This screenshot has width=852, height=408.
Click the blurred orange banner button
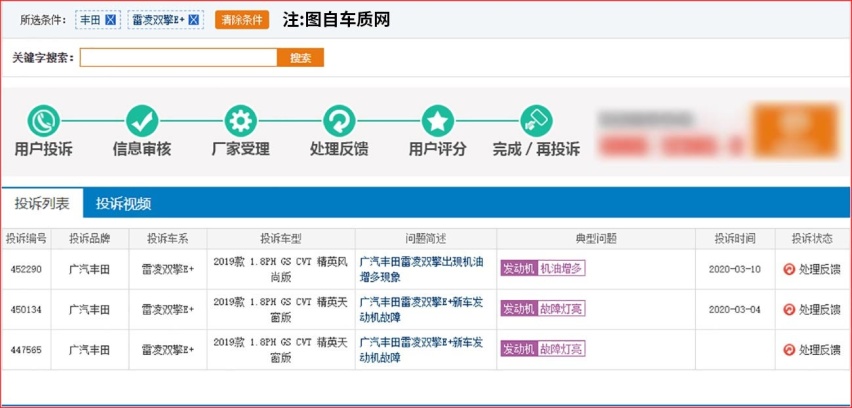796,131
